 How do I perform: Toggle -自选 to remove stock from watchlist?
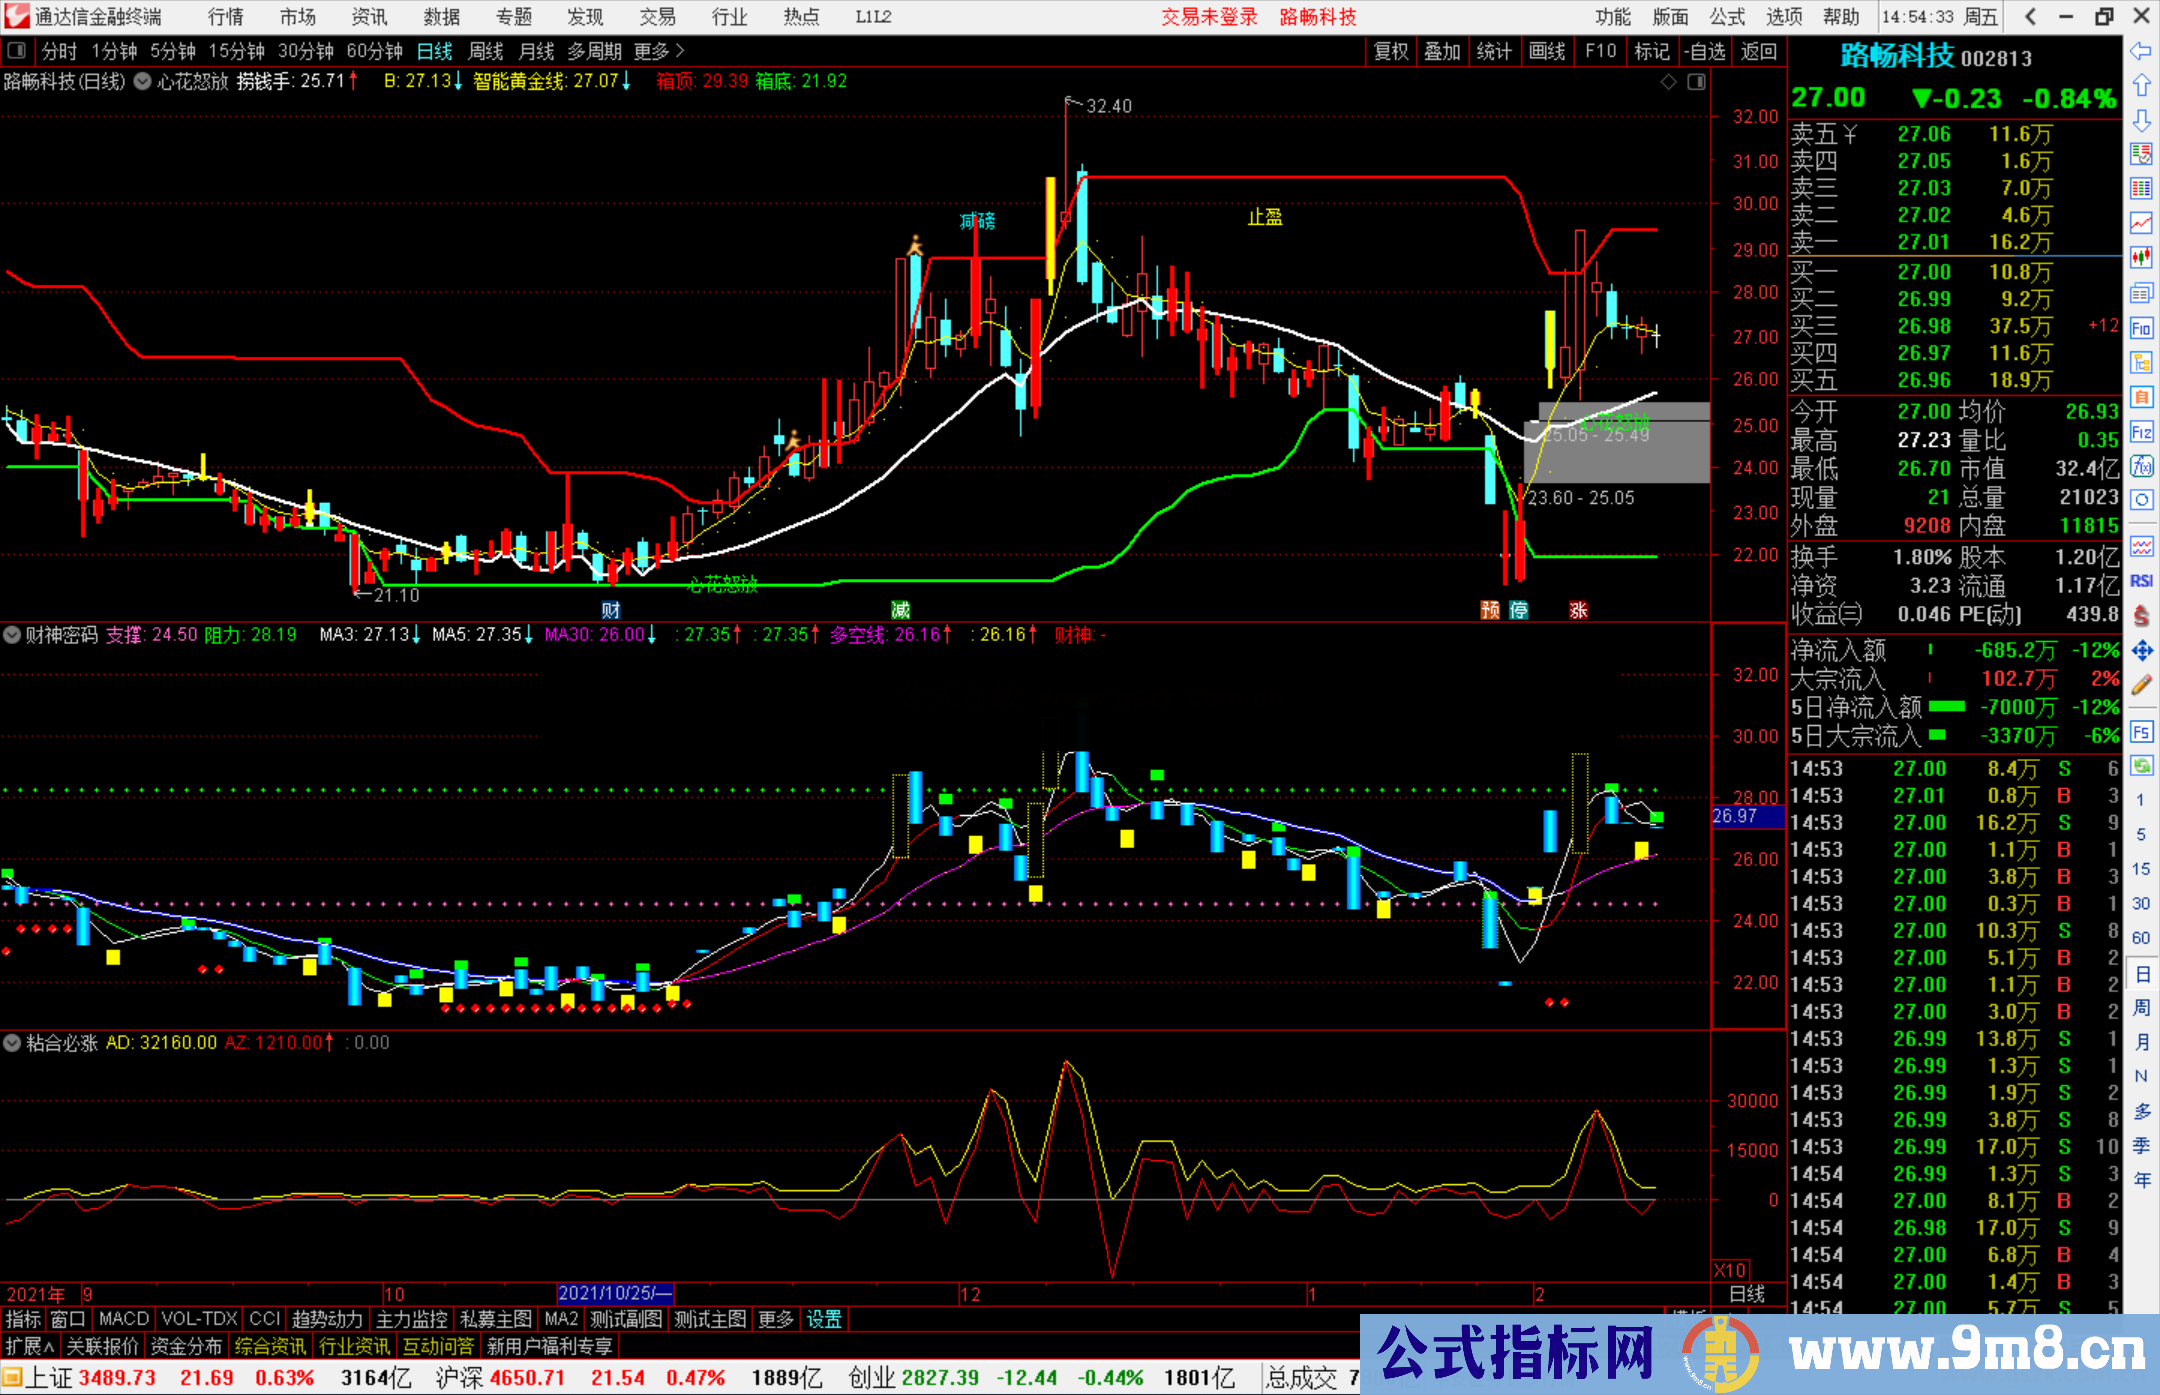click(1706, 52)
